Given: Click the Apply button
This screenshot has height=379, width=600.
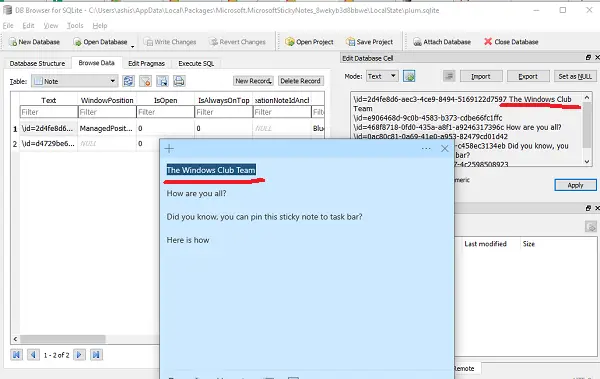Looking at the screenshot, I should coord(575,185).
